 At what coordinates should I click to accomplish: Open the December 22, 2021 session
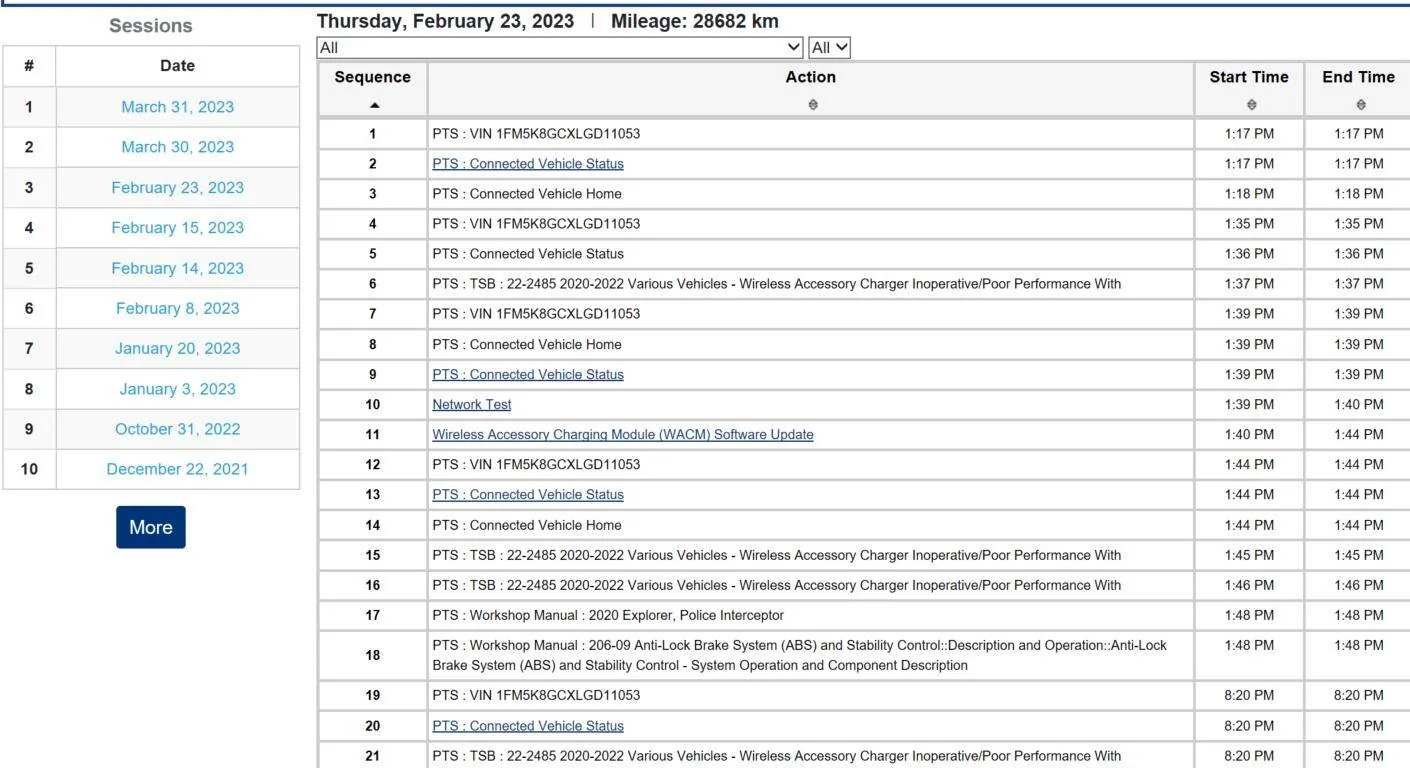177,469
